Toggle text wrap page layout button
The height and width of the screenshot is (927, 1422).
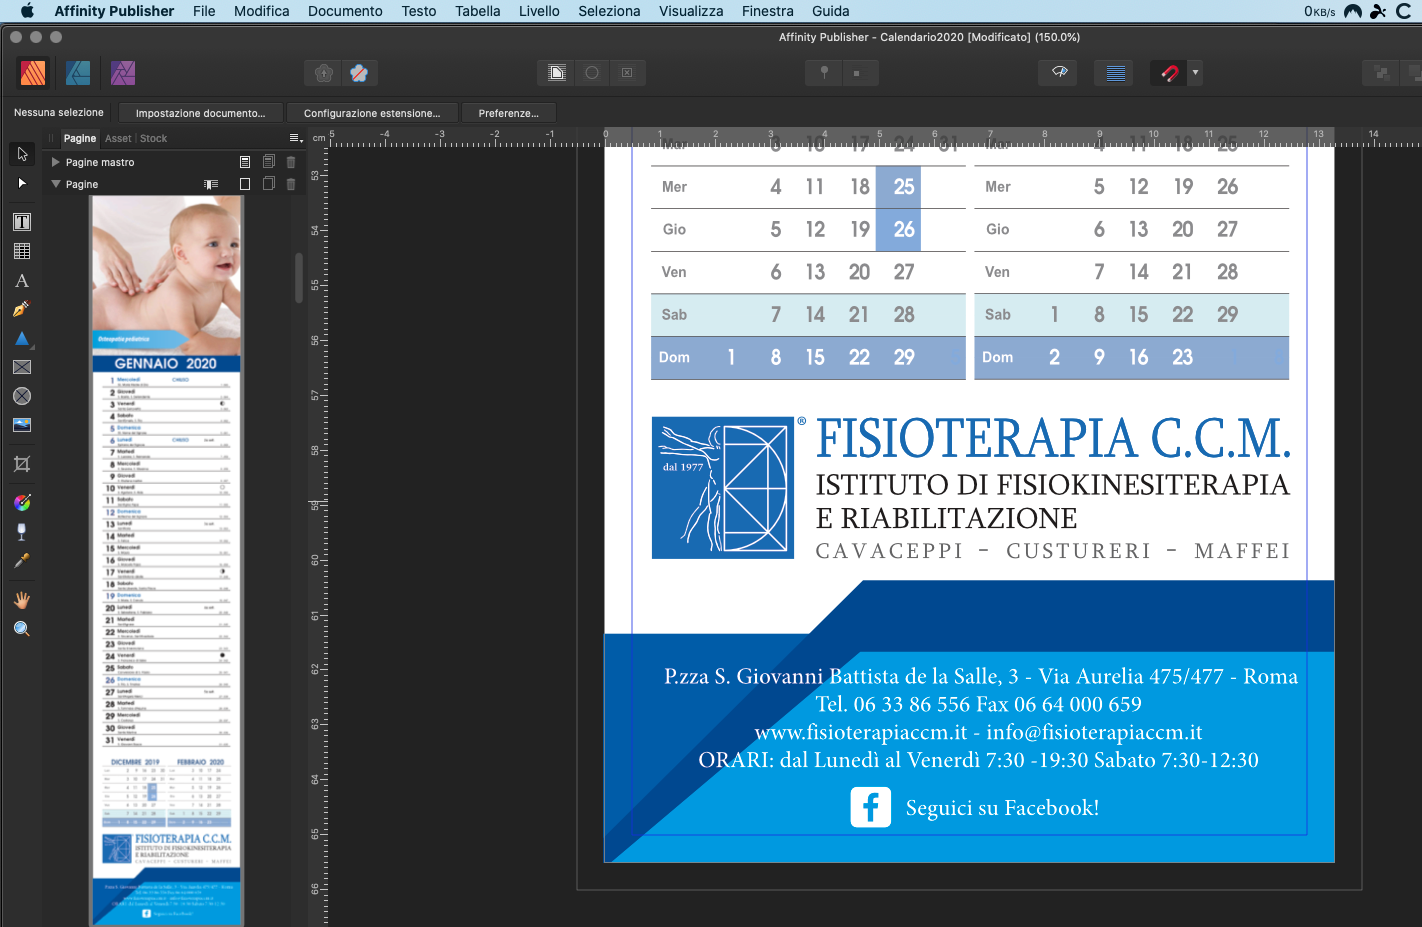click(557, 73)
